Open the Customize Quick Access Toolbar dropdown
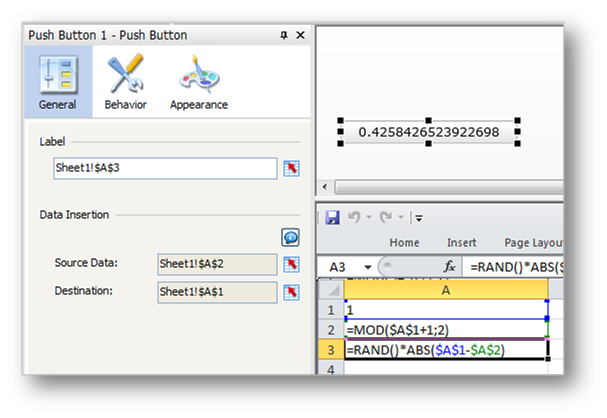 pos(419,217)
